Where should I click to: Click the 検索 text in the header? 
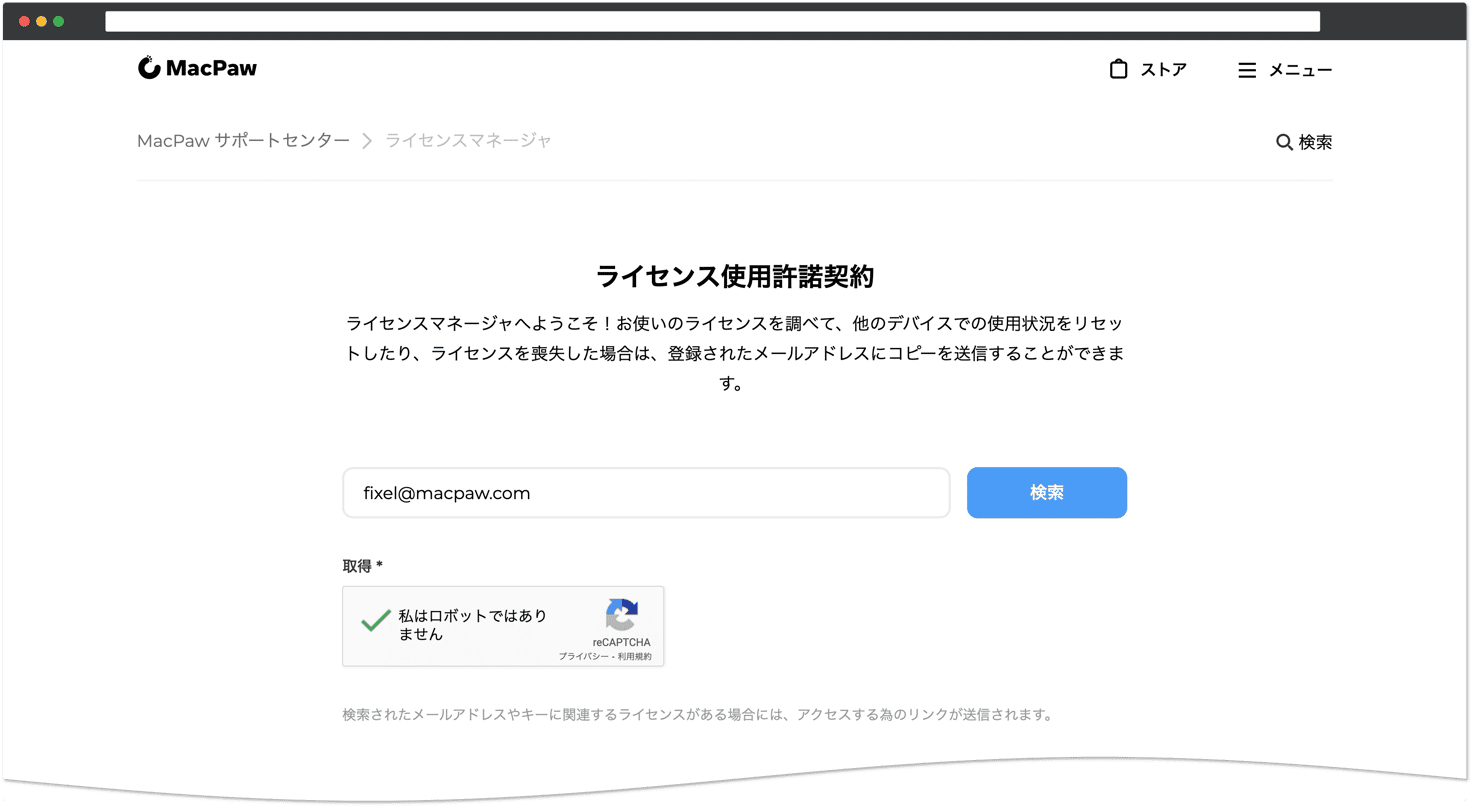[x=1315, y=142]
